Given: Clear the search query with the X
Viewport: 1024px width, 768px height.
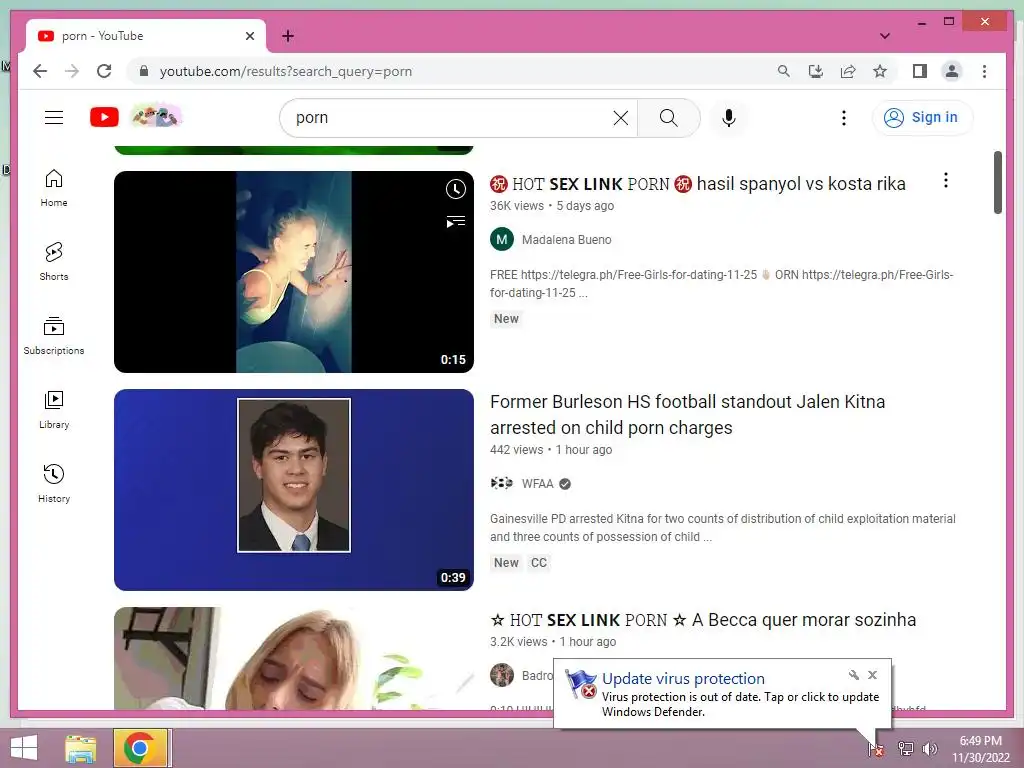Looking at the screenshot, I should (x=620, y=118).
